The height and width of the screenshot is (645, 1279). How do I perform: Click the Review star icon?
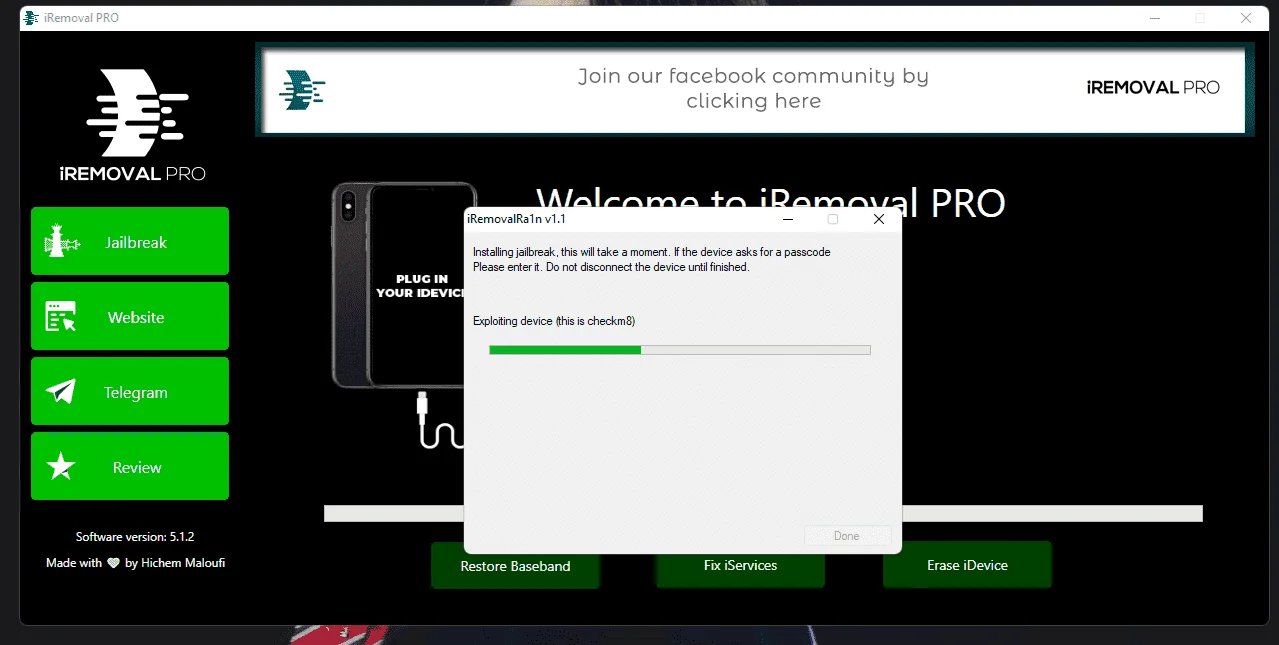(x=61, y=466)
